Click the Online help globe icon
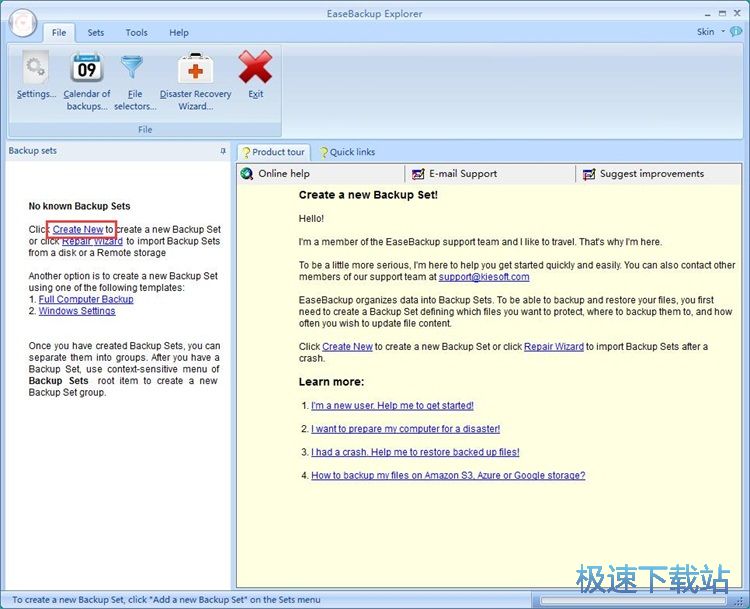750x609 pixels. [x=247, y=174]
